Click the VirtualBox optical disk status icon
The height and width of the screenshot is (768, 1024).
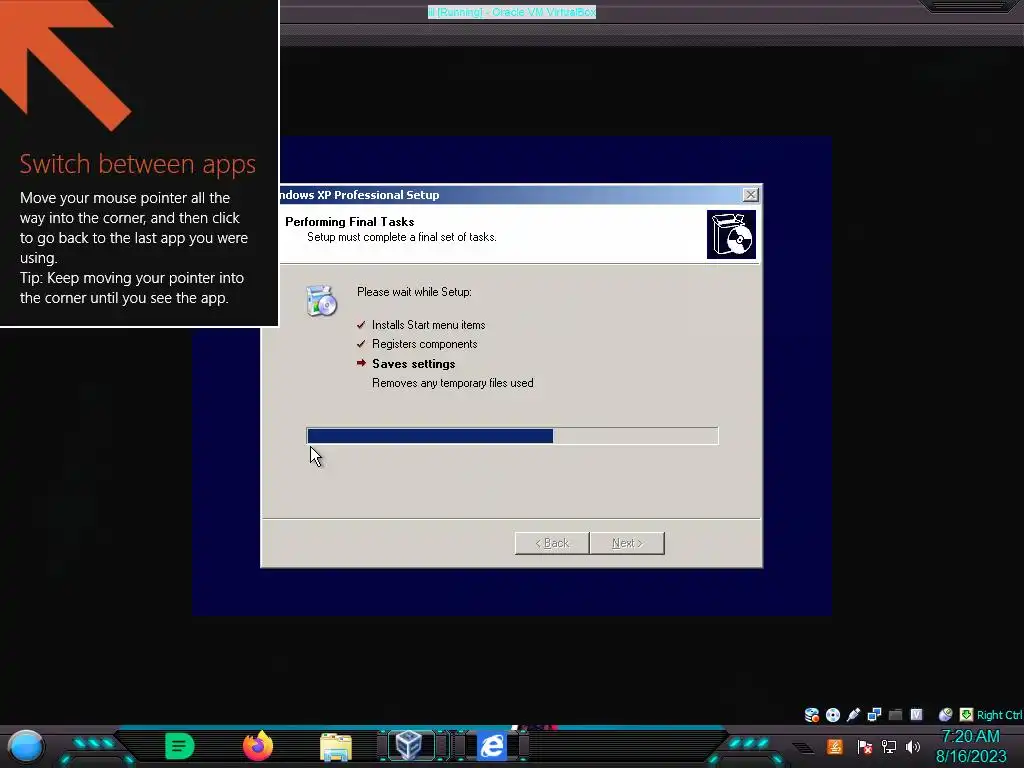(x=833, y=714)
